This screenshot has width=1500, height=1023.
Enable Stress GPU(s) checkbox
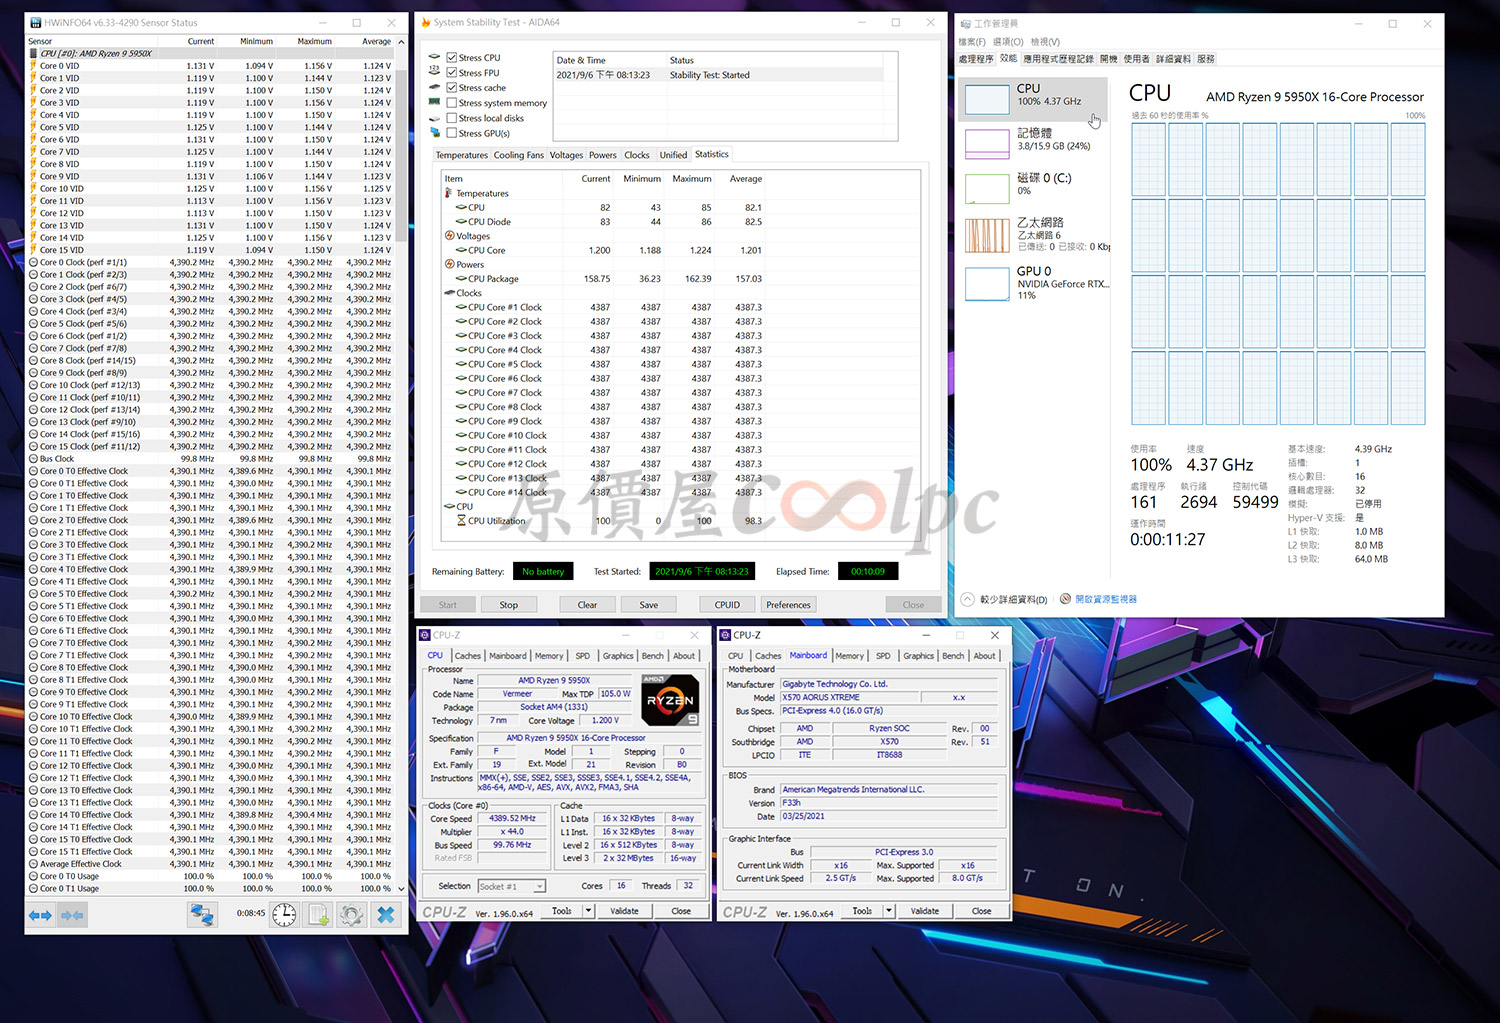coord(451,133)
